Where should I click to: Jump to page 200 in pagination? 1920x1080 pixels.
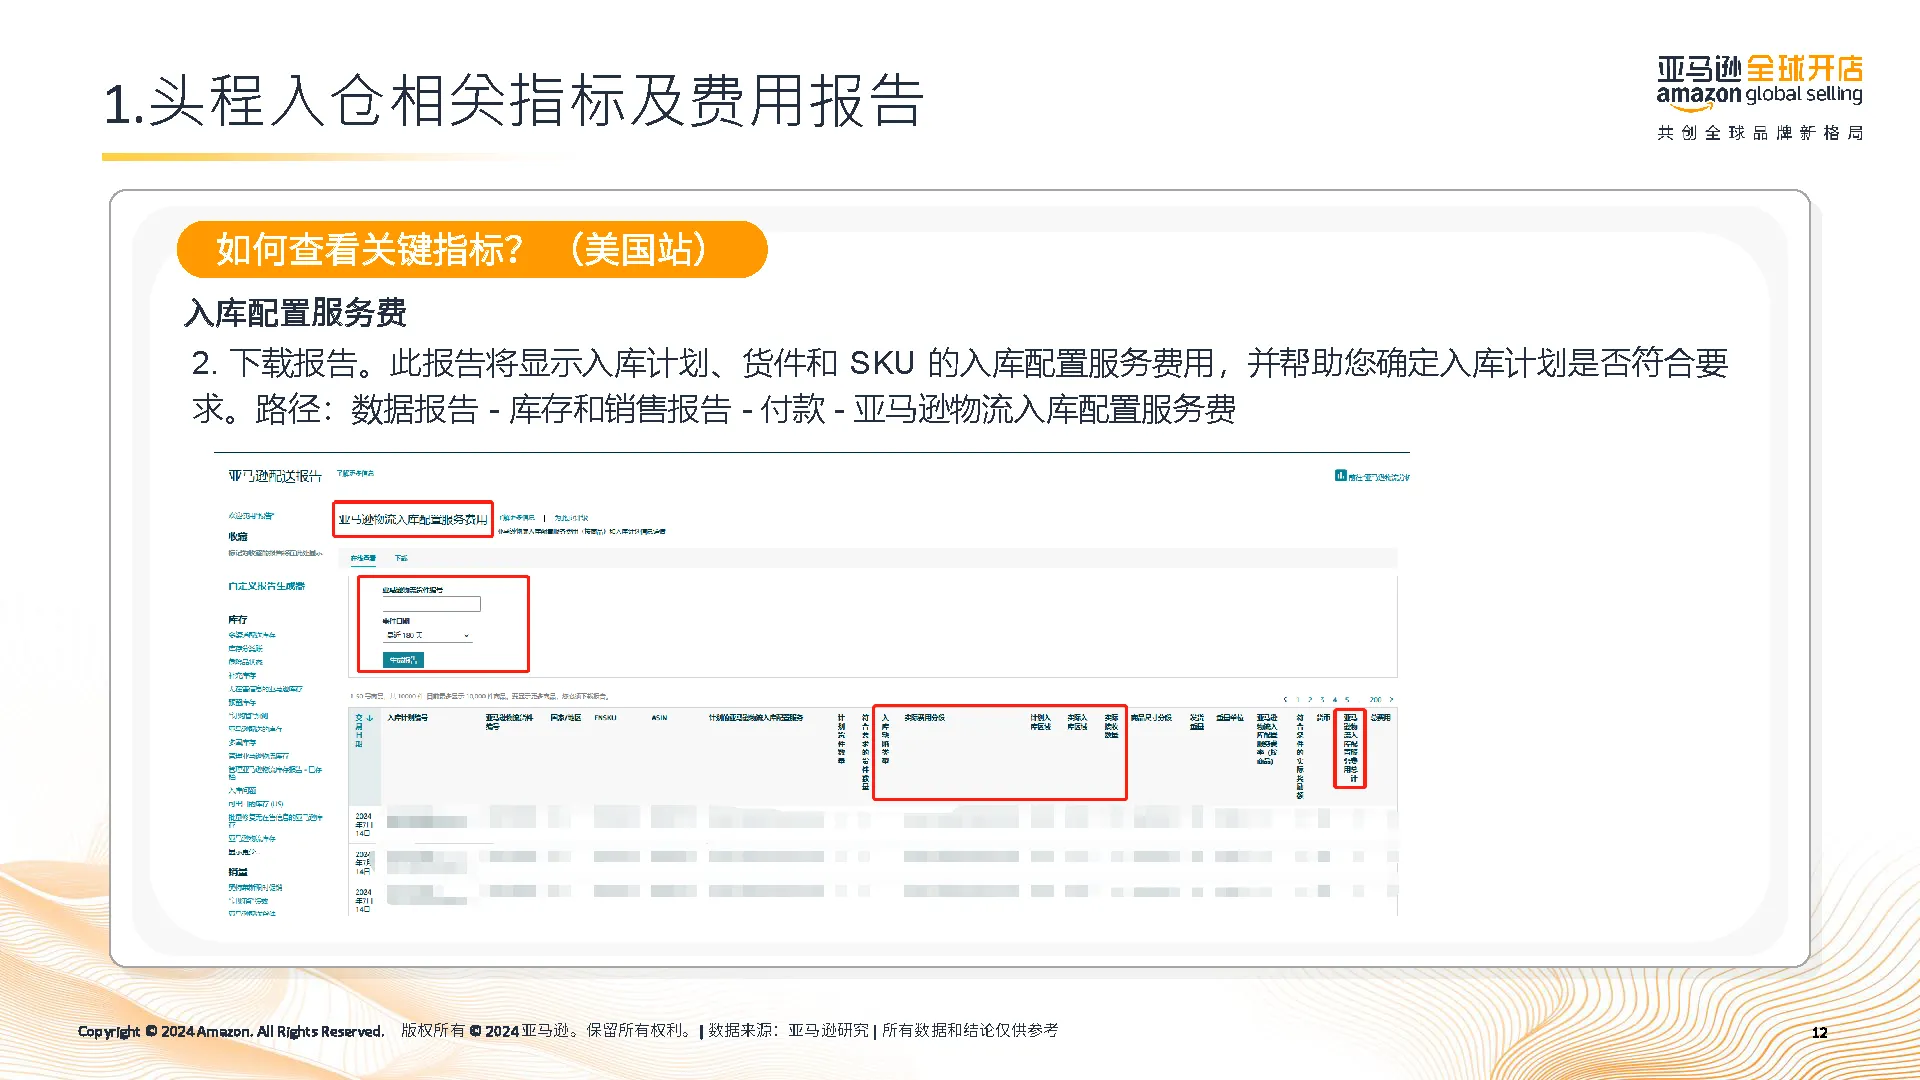point(1375,699)
